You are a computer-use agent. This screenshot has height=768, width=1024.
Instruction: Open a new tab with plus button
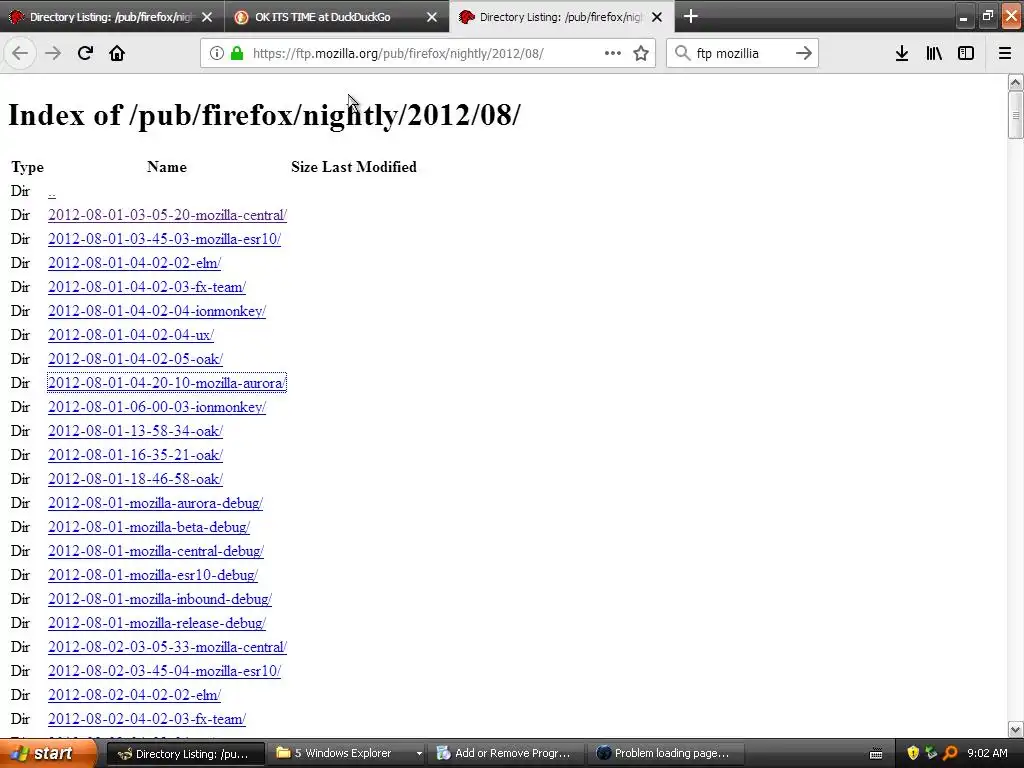click(690, 16)
